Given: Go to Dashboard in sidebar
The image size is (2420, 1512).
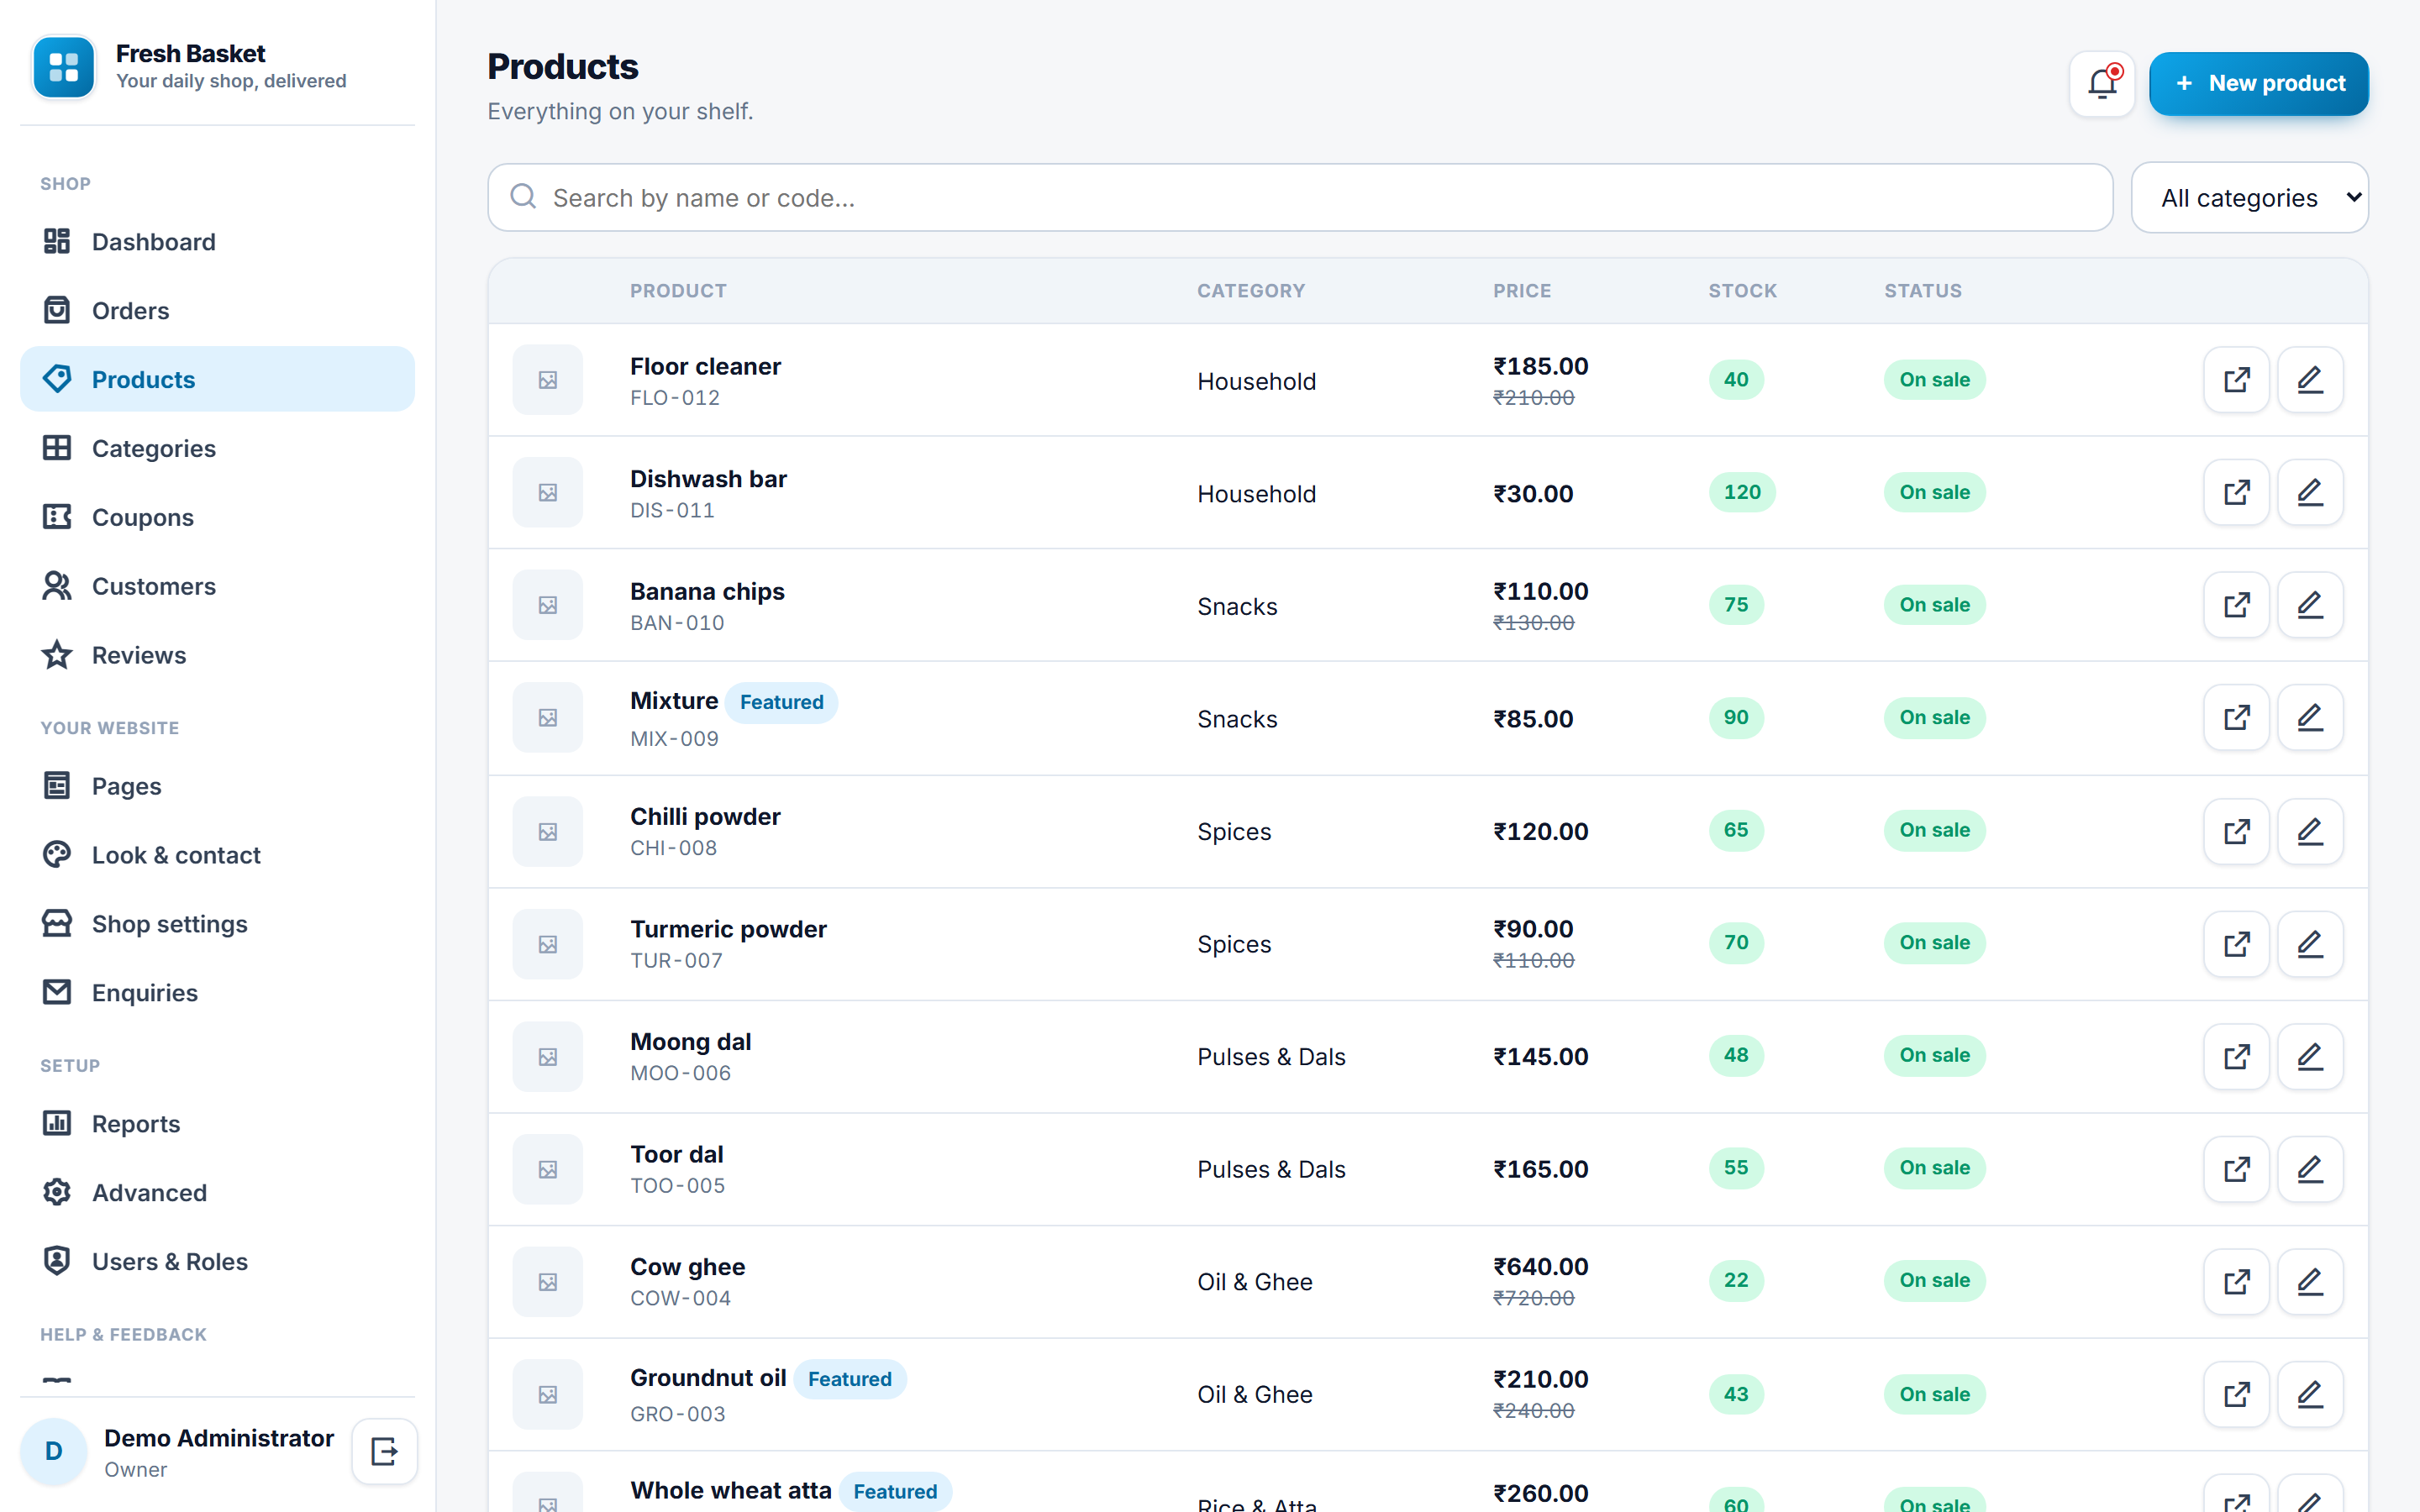Looking at the screenshot, I should point(217,242).
